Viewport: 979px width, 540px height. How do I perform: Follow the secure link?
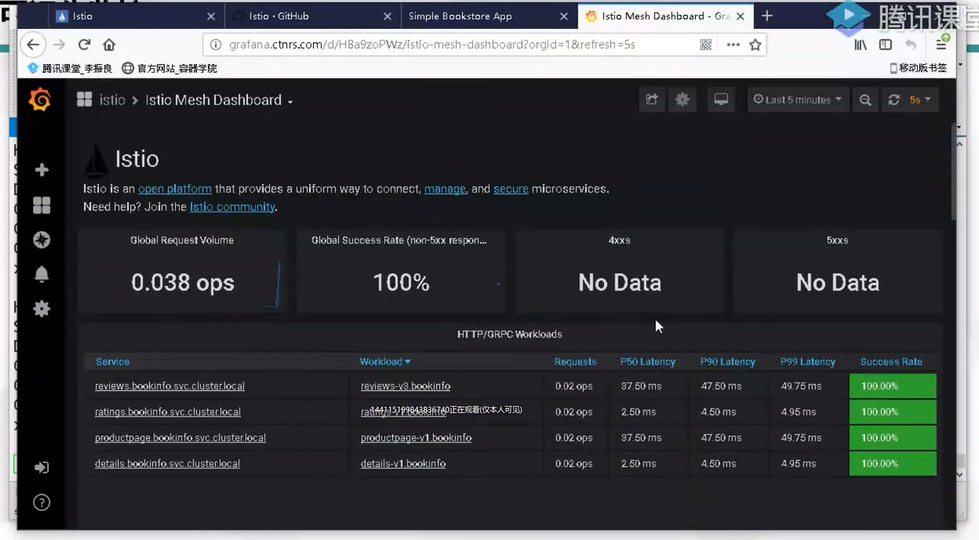[511, 189]
